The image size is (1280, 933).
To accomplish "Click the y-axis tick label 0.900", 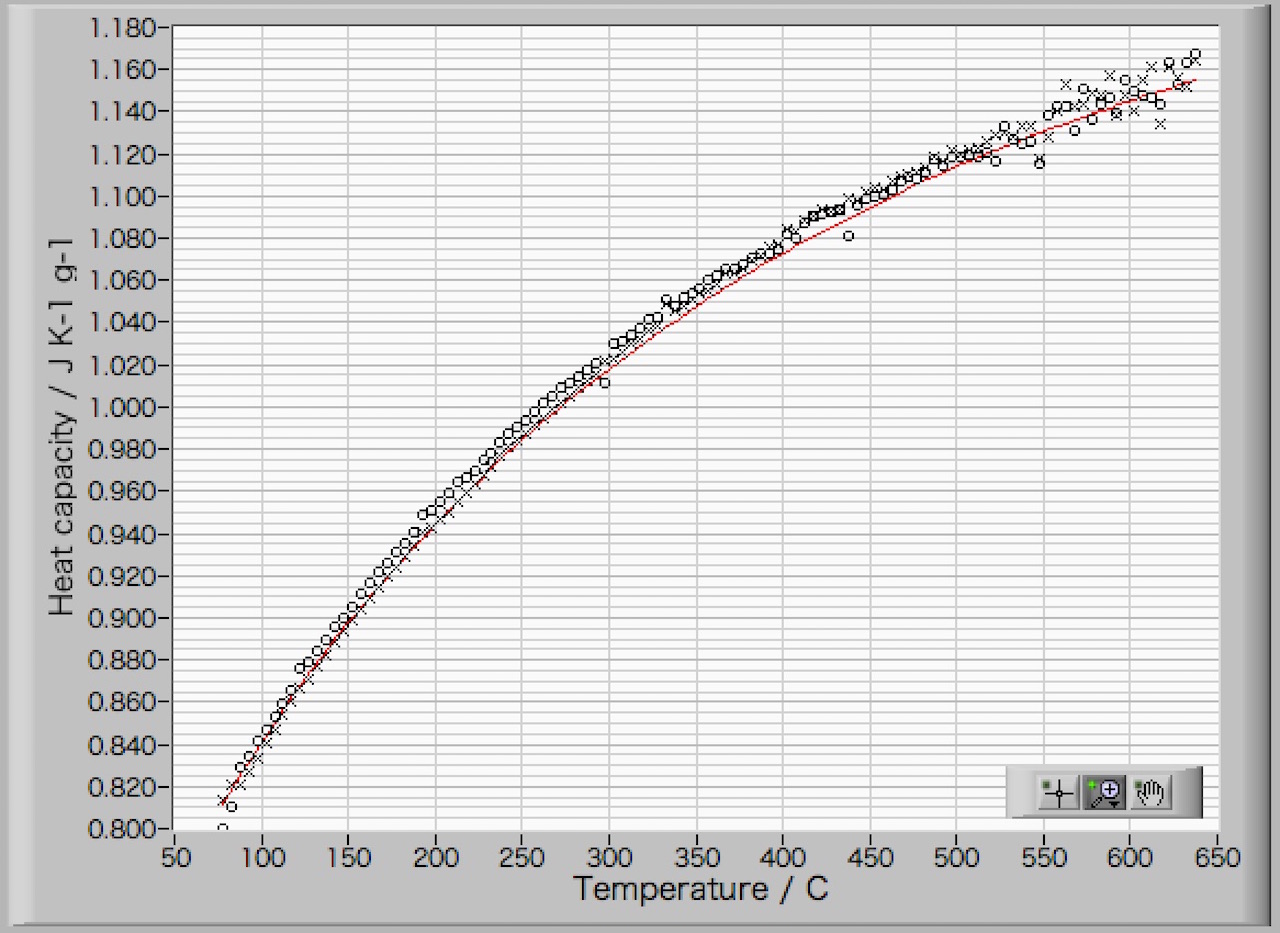I will tap(123, 618).
